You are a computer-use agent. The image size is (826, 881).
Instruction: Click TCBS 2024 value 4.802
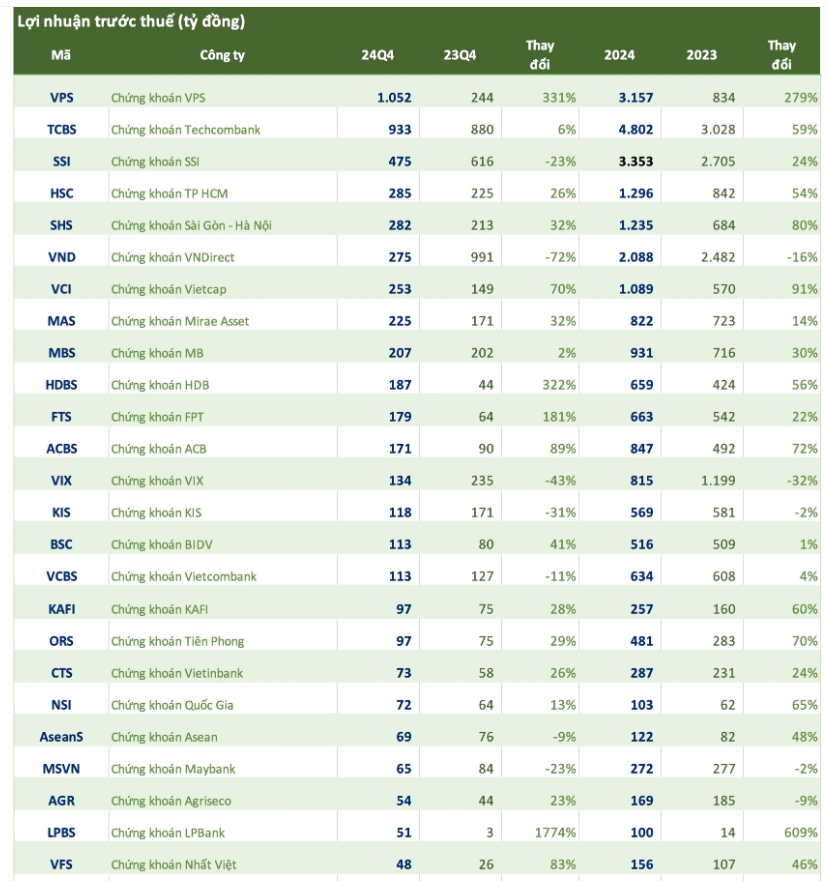636,130
